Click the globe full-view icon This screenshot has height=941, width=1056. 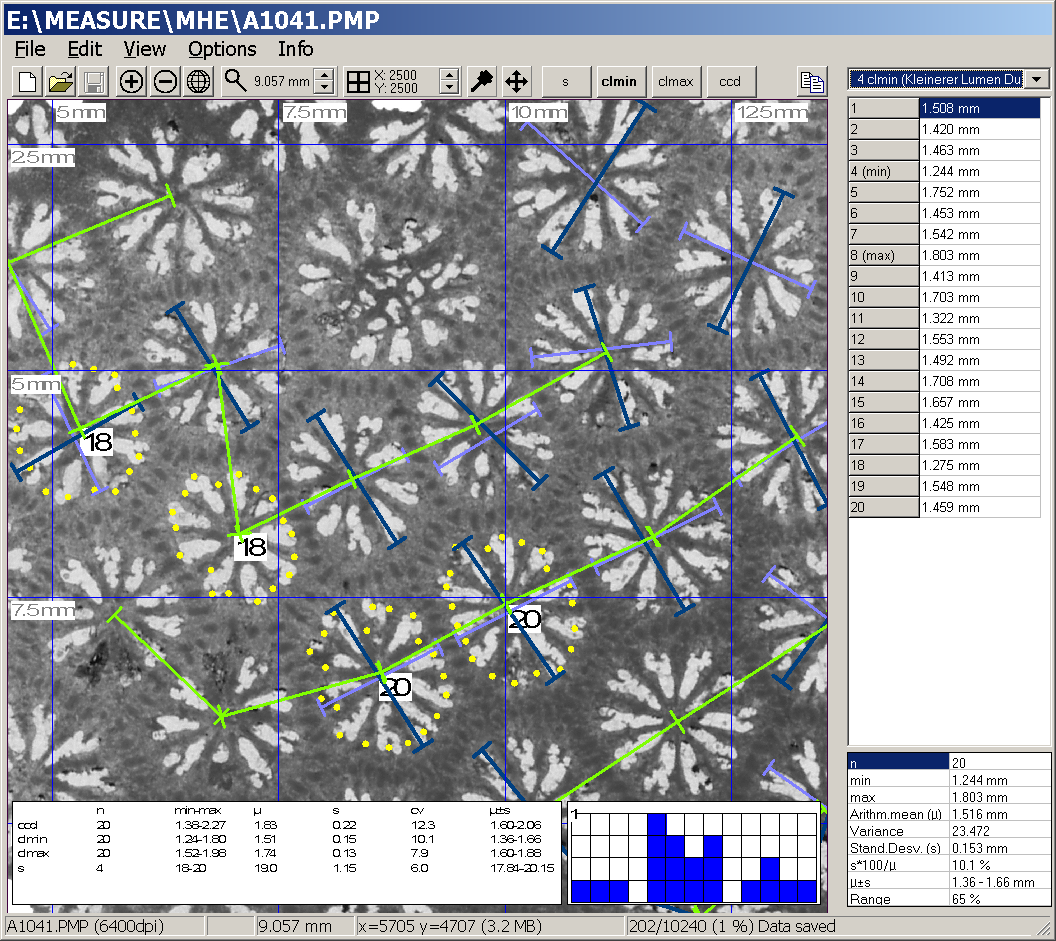point(198,82)
